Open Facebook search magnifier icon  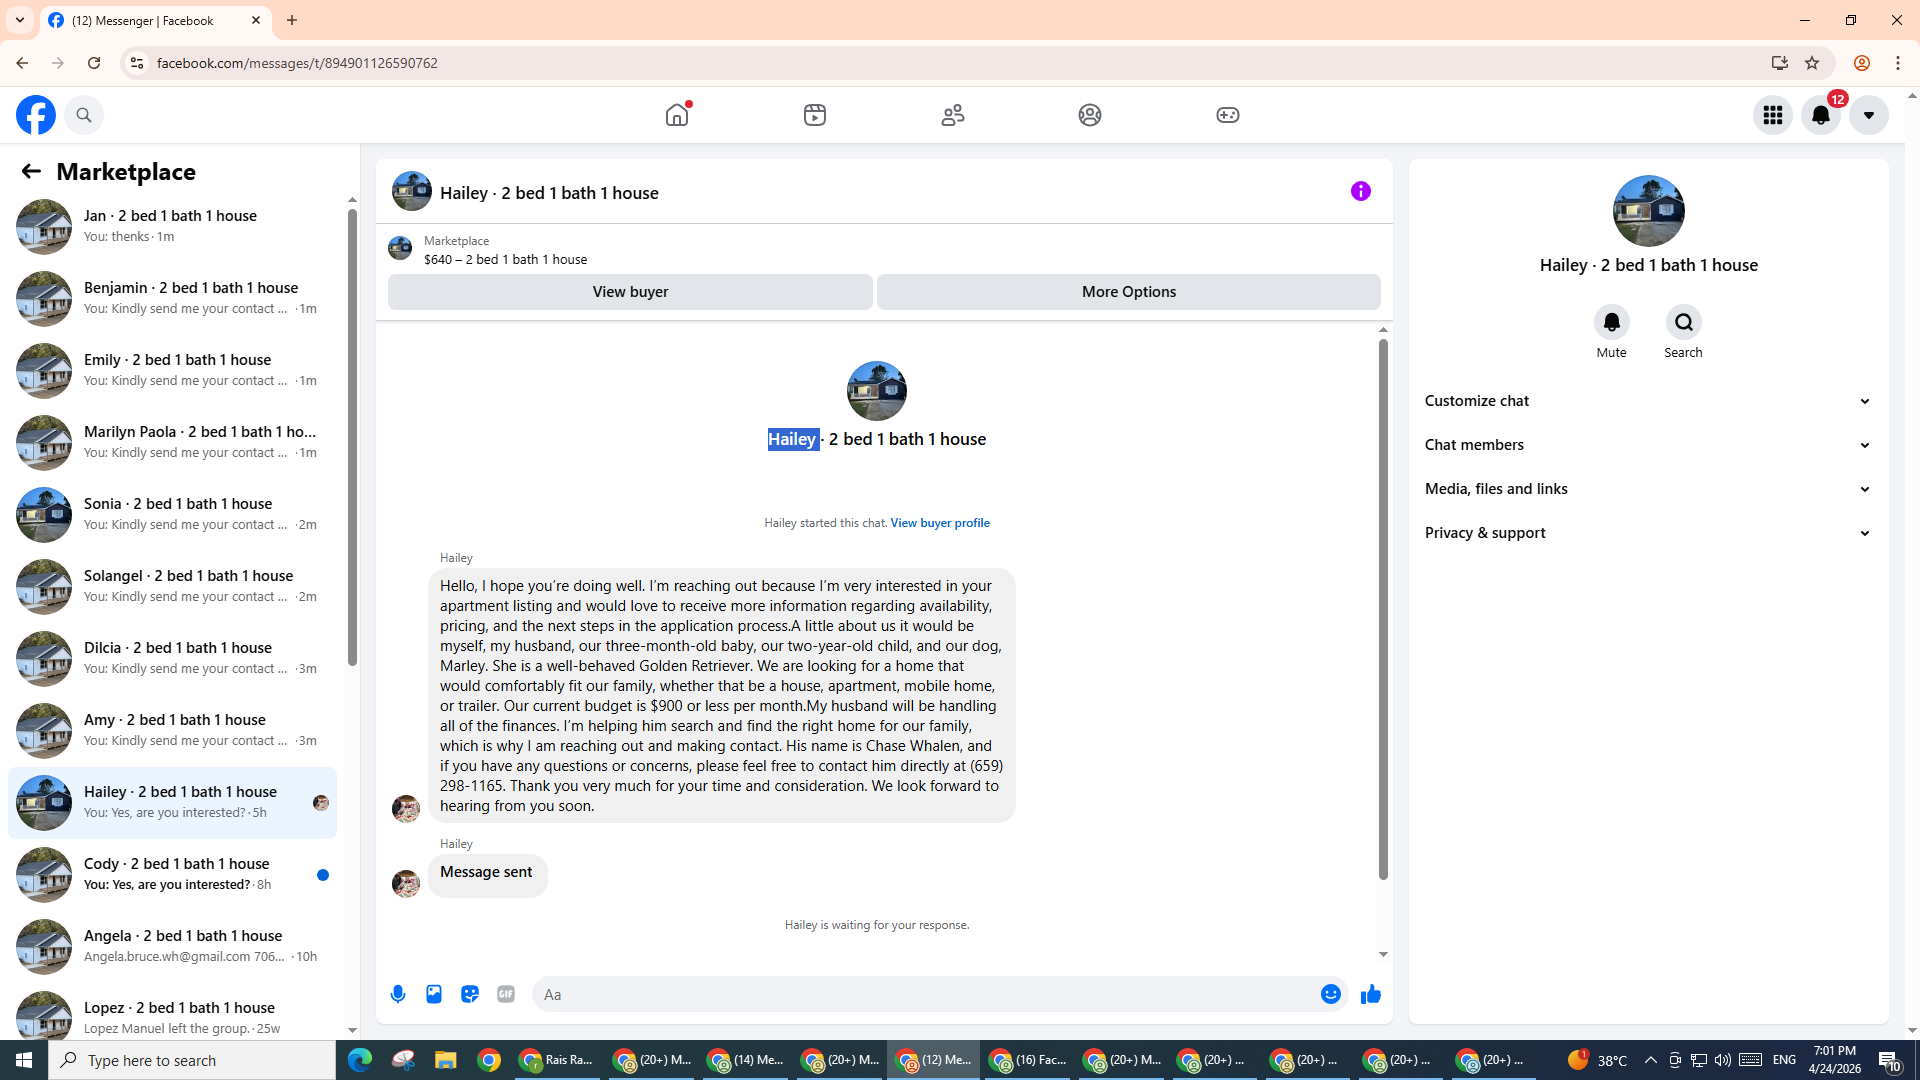point(84,115)
